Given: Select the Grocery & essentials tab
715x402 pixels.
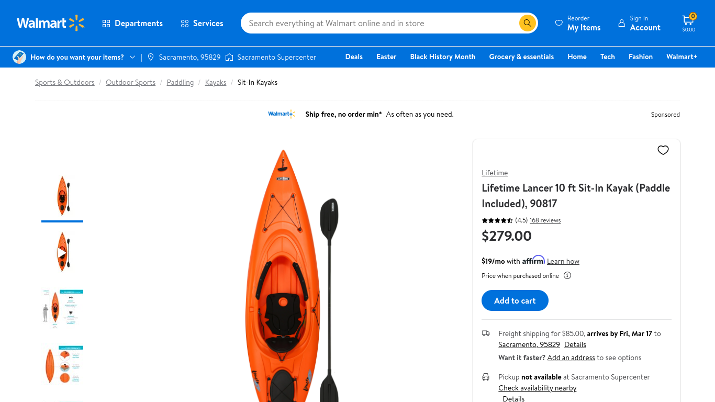Looking at the screenshot, I should (521, 57).
